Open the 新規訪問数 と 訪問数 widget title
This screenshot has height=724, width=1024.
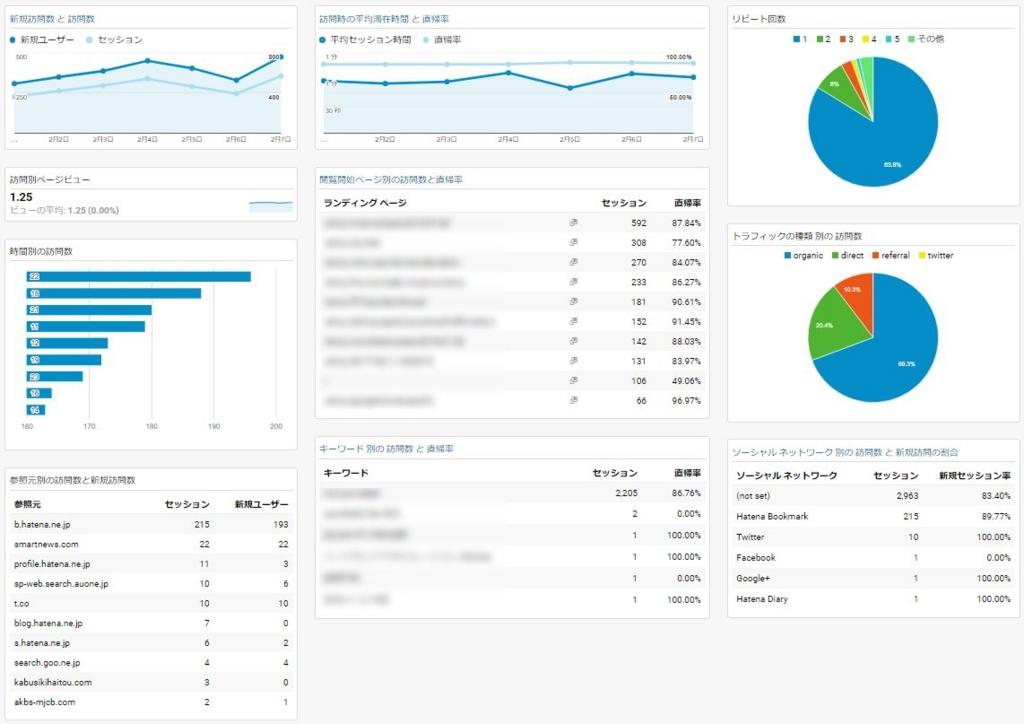pos(52,19)
